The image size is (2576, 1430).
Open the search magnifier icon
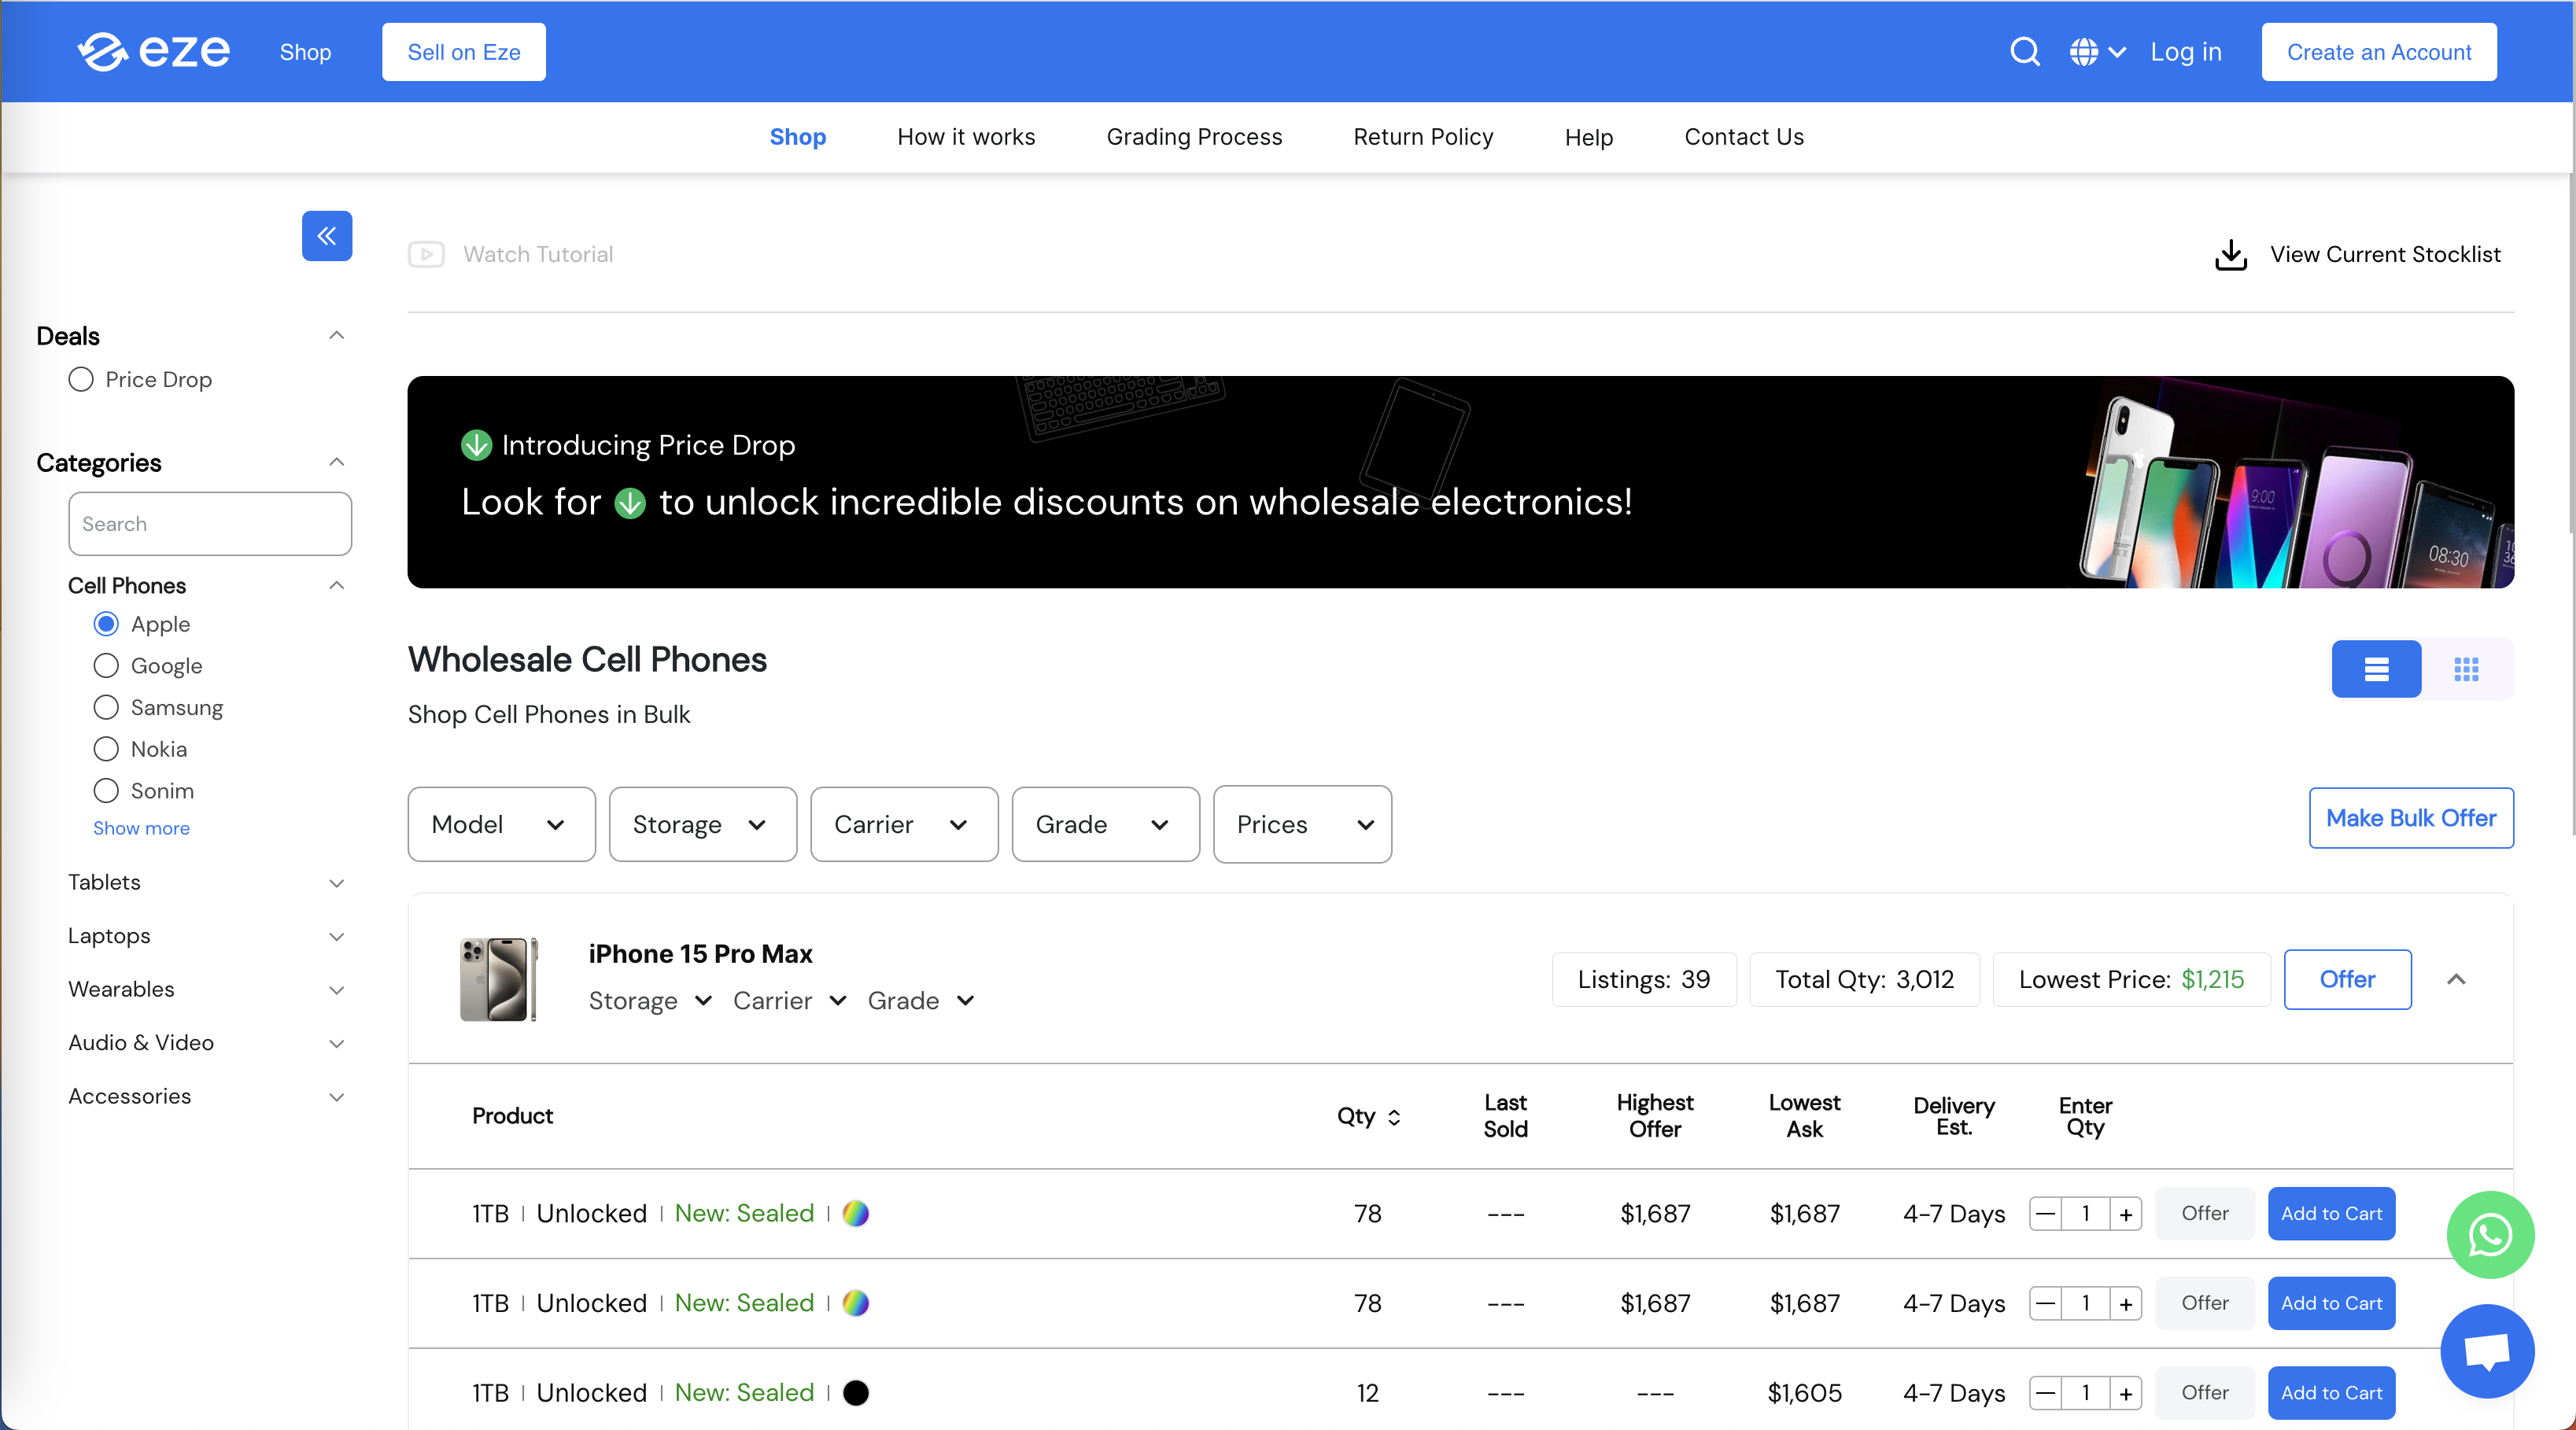(x=2024, y=52)
